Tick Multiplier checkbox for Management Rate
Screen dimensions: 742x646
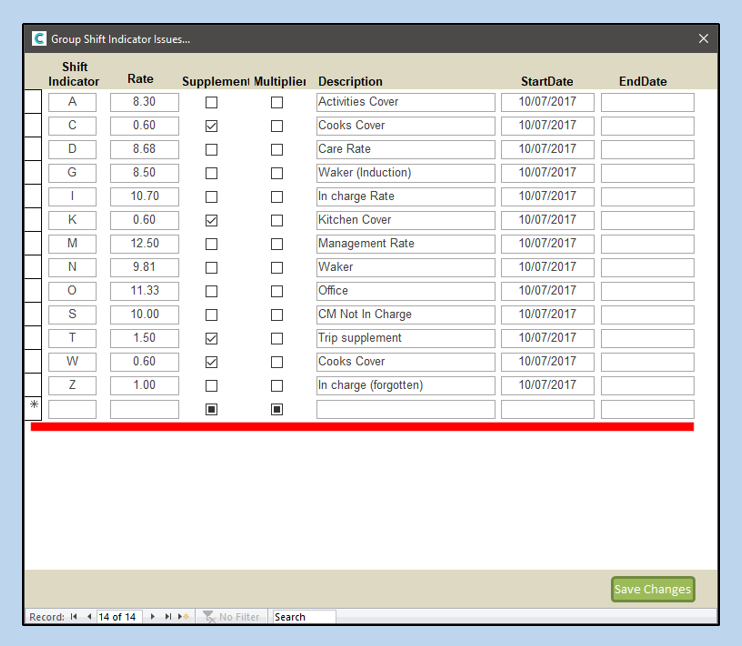coord(277,244)
